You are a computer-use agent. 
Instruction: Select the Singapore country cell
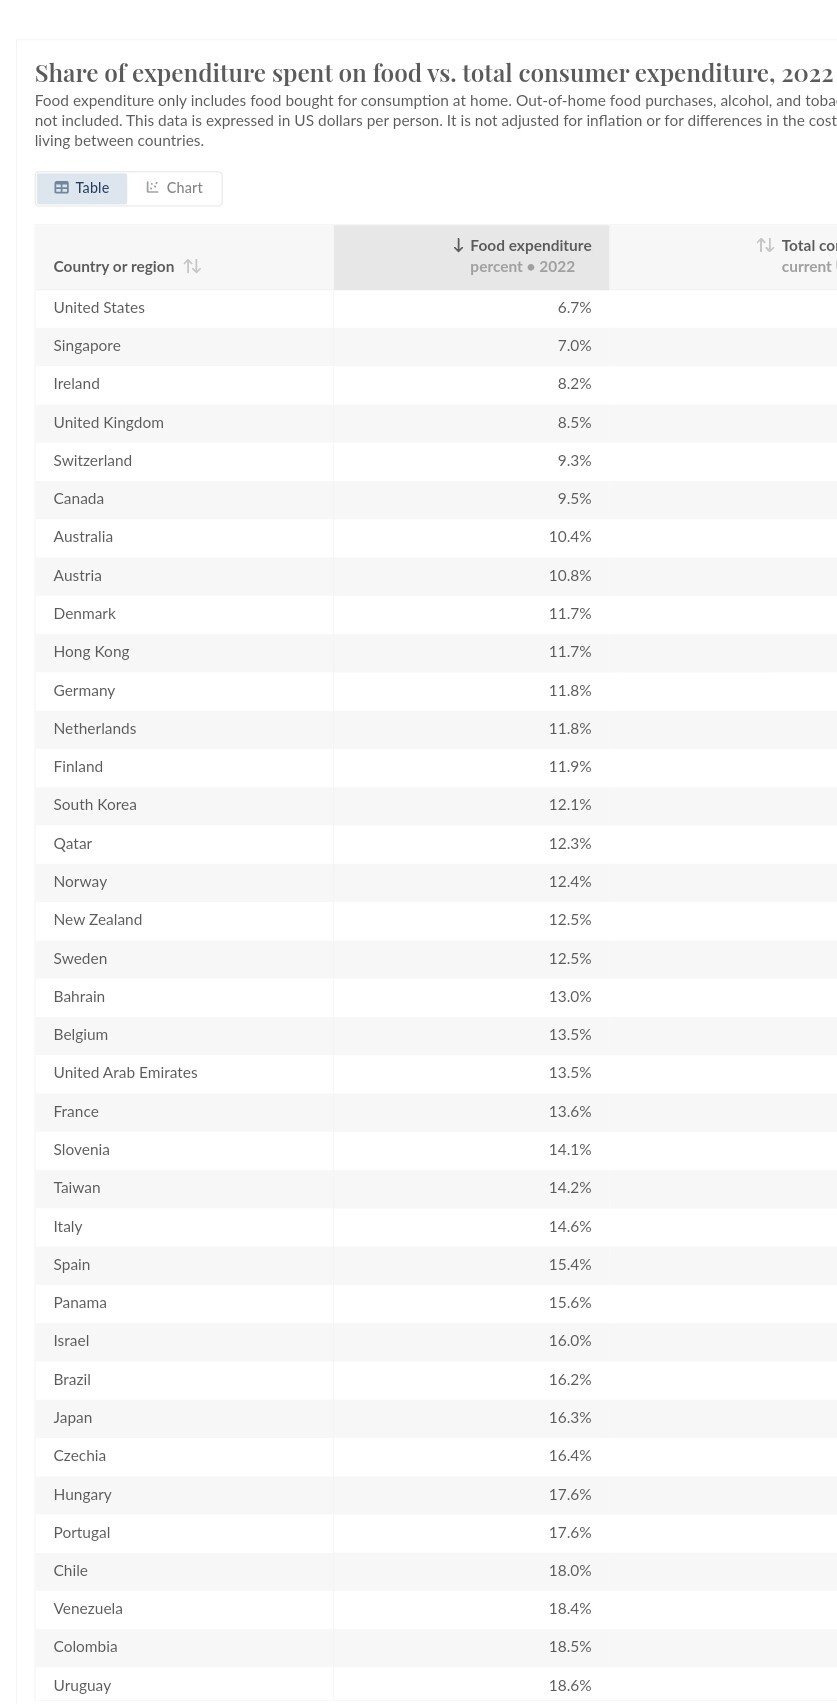tap(87, 346)
